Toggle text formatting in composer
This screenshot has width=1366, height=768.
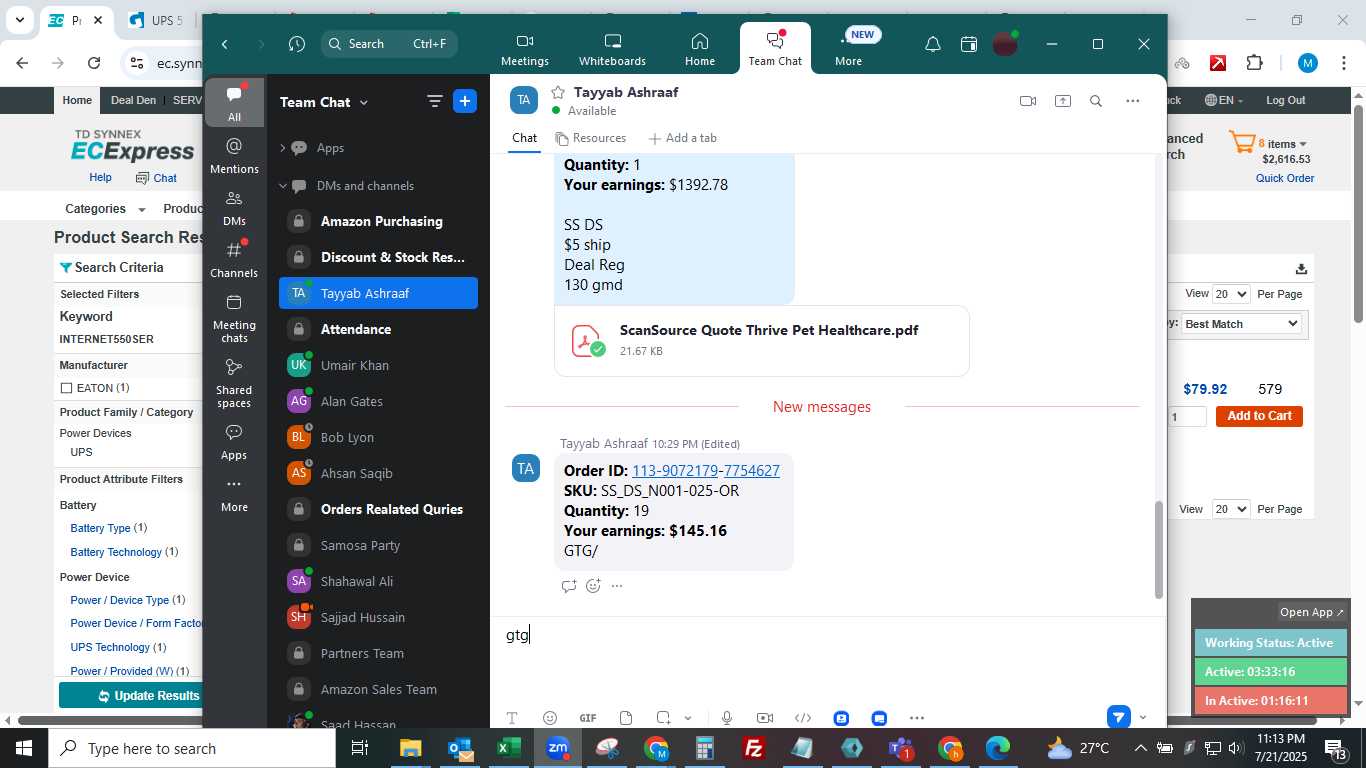[x=512, y=718]
